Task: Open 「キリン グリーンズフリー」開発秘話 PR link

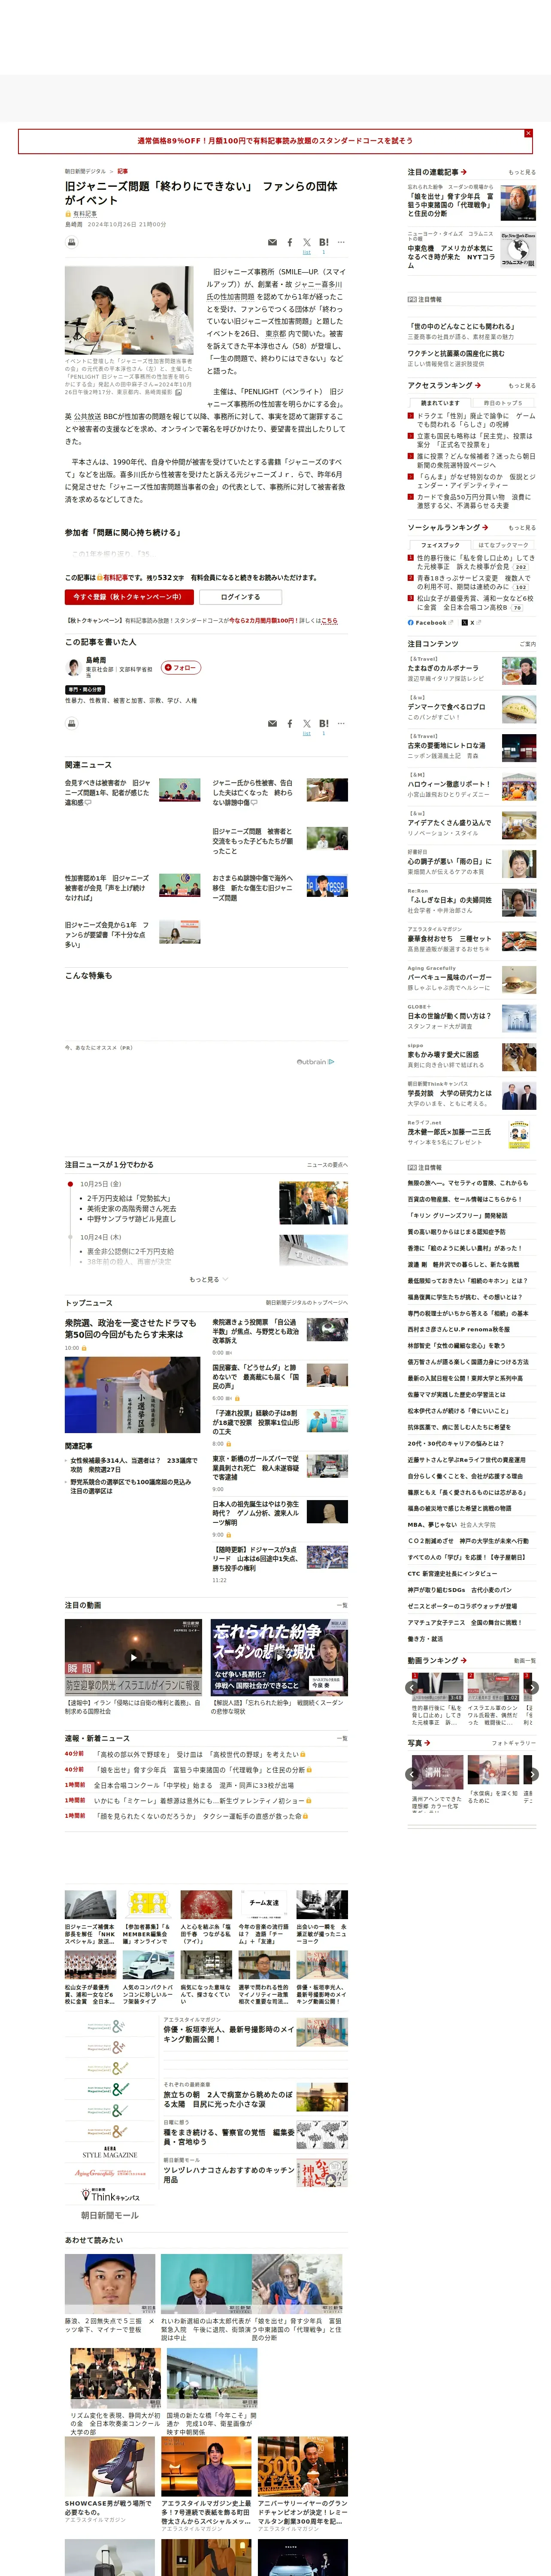Action: pos(457,1215)
